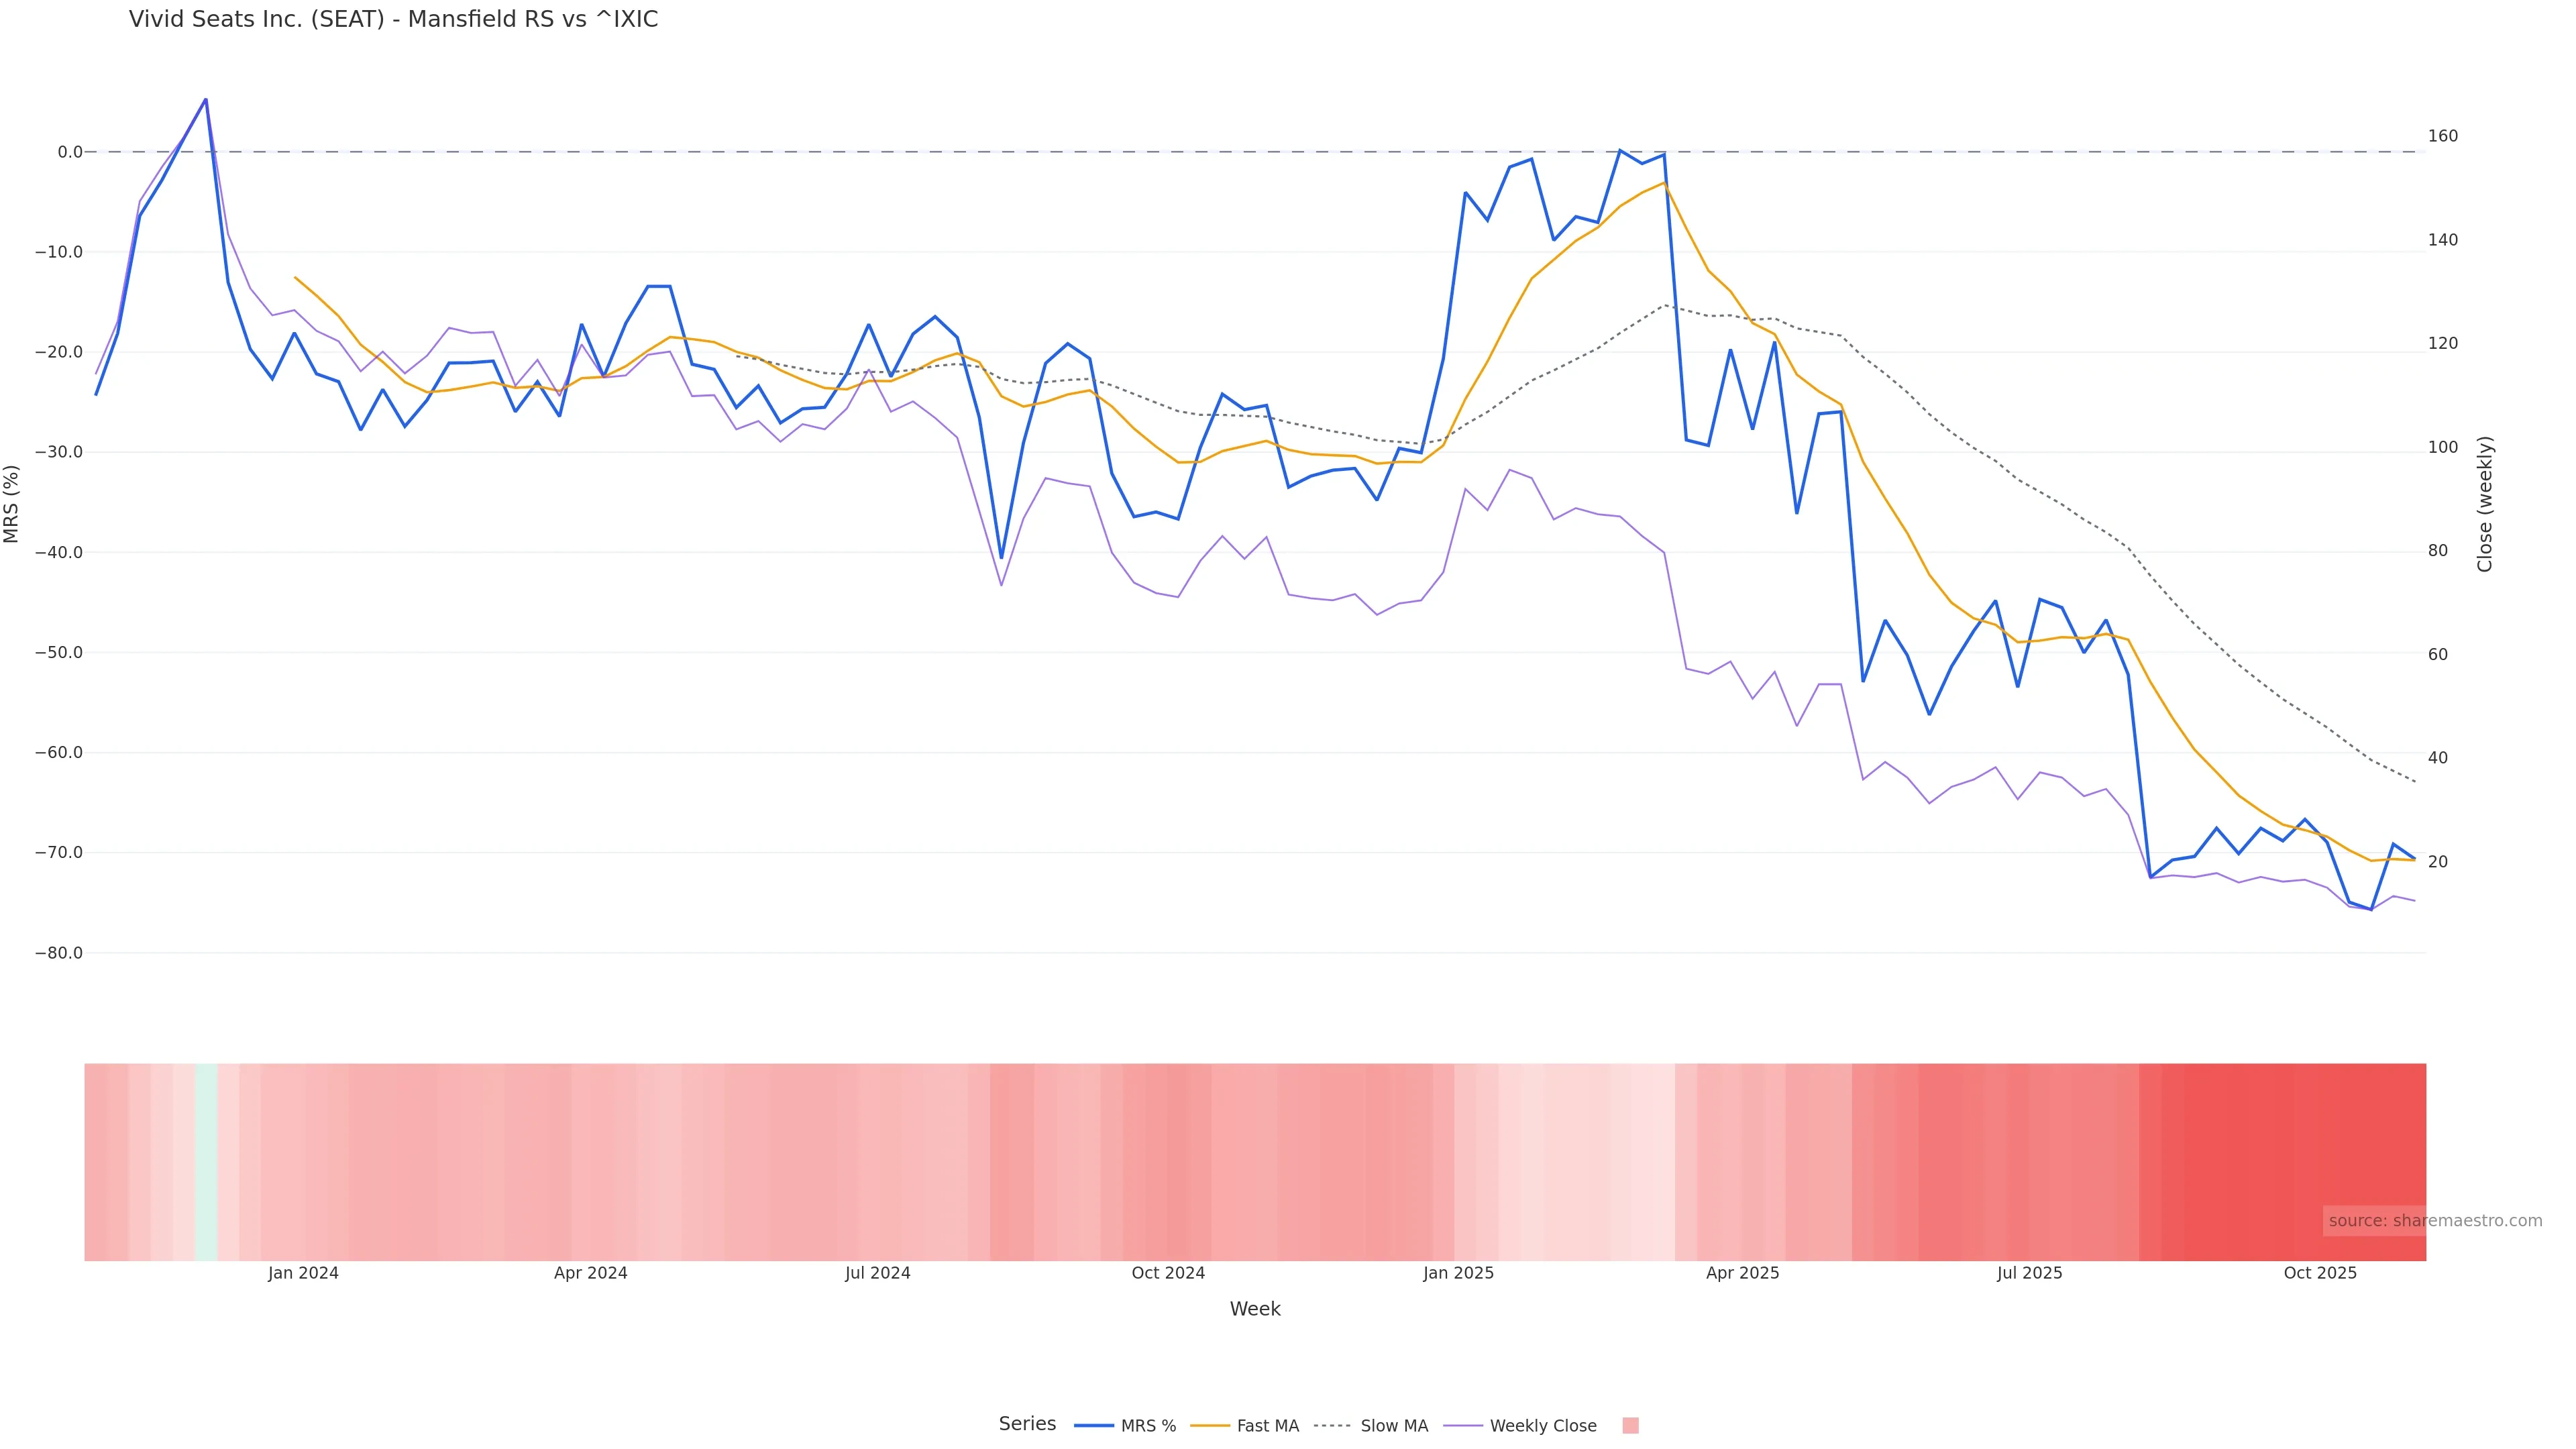Click the MRS (%) y-axis title
This screenshot has height=1449, width=2576.
[12, 504]
